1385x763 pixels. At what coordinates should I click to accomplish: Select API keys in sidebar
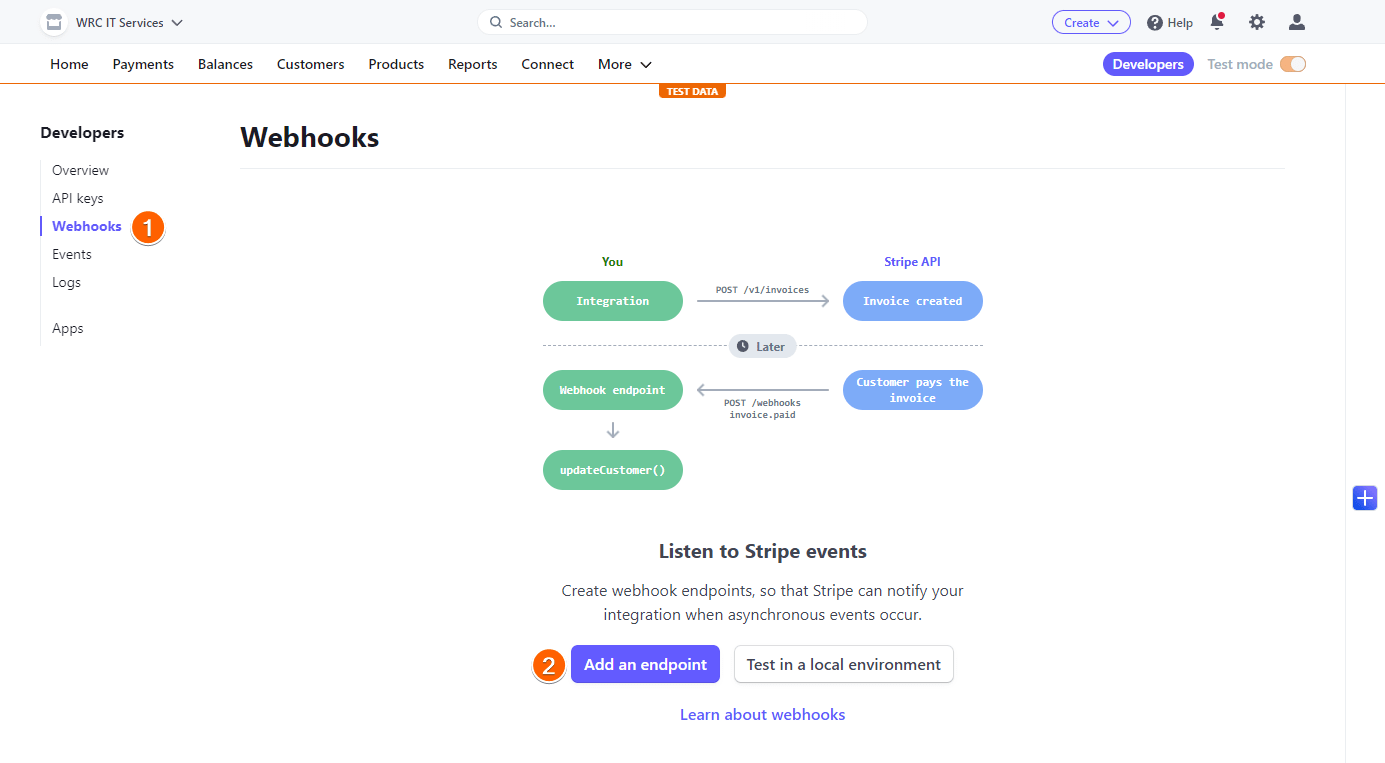(78, 198)
